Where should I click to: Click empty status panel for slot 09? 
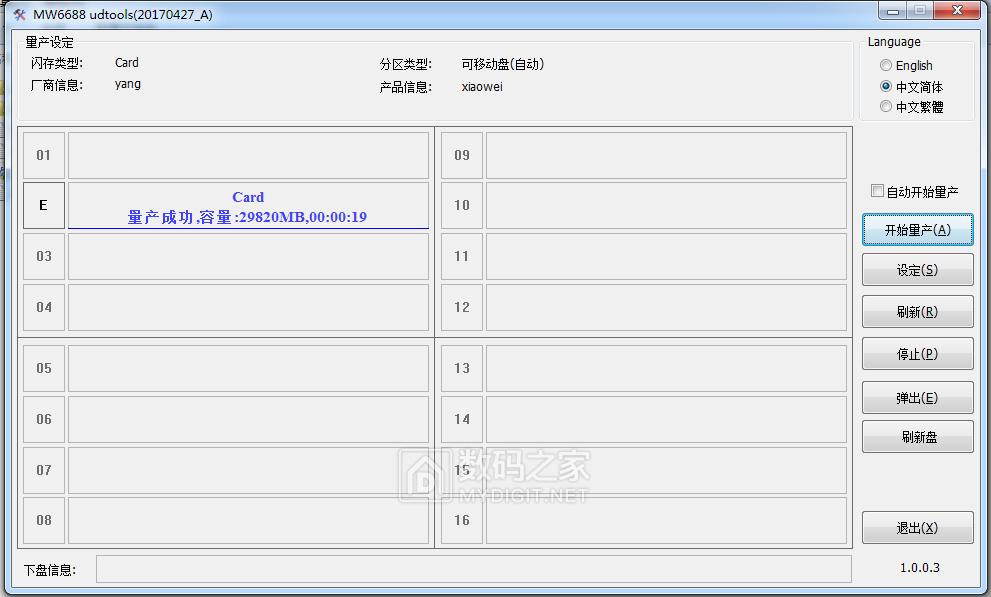point(666,155)
